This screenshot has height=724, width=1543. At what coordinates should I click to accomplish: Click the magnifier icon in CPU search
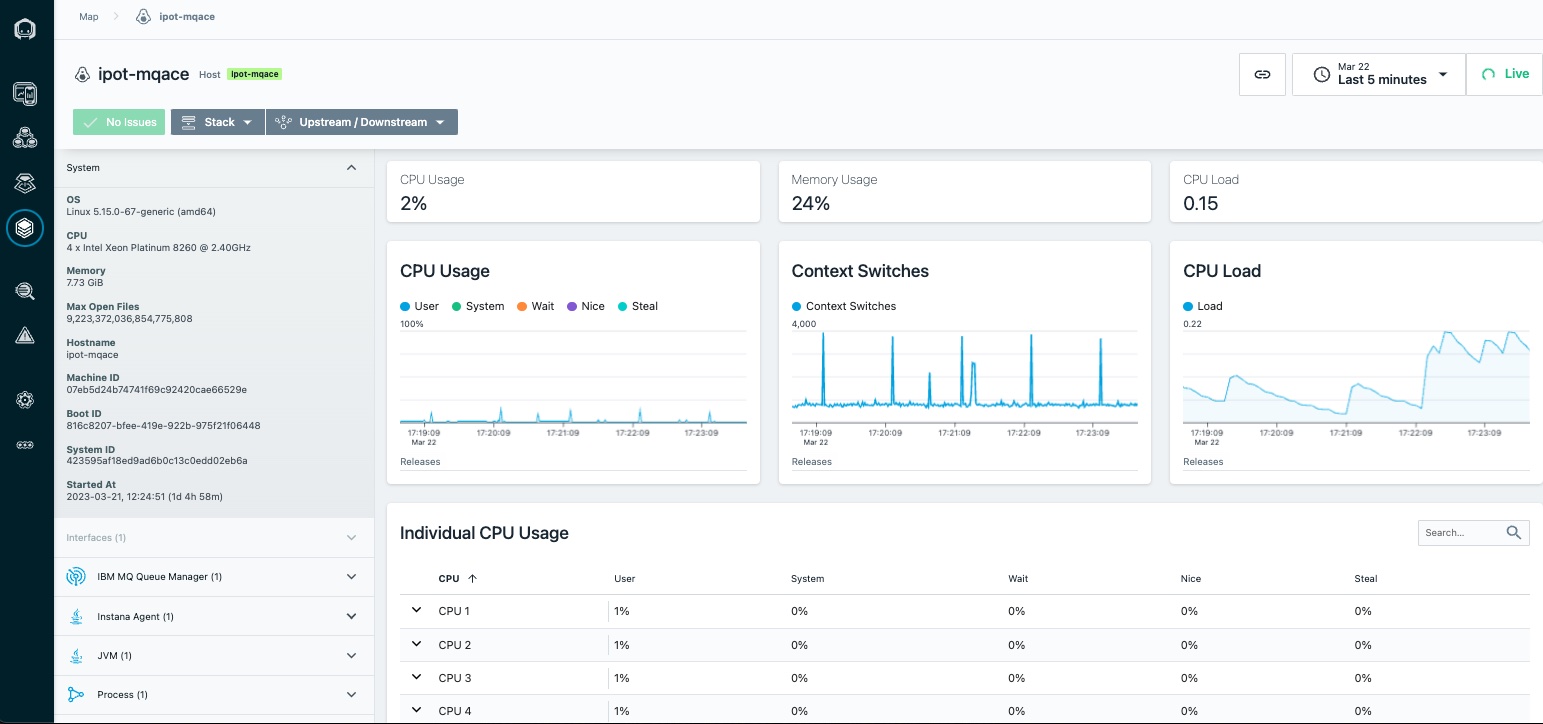pyautogui.click(x=1514, y=533)
